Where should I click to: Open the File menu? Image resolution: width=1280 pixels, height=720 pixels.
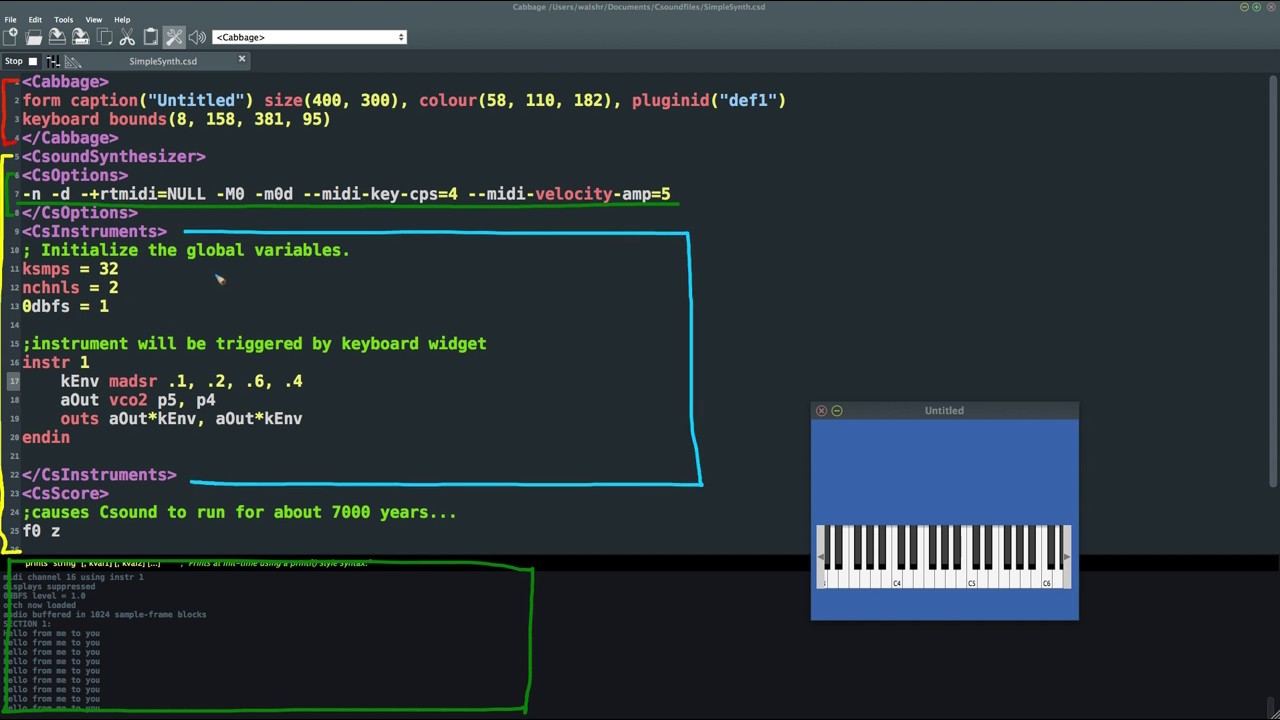click(10, 19)
